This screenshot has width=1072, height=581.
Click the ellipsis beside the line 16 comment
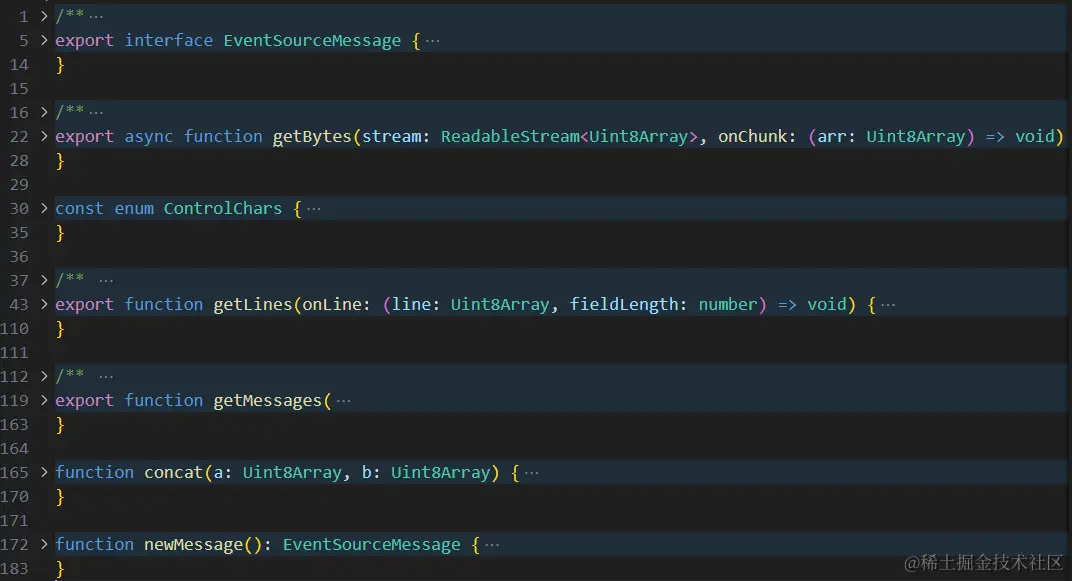pyautogui.click(x=96, y=112)
